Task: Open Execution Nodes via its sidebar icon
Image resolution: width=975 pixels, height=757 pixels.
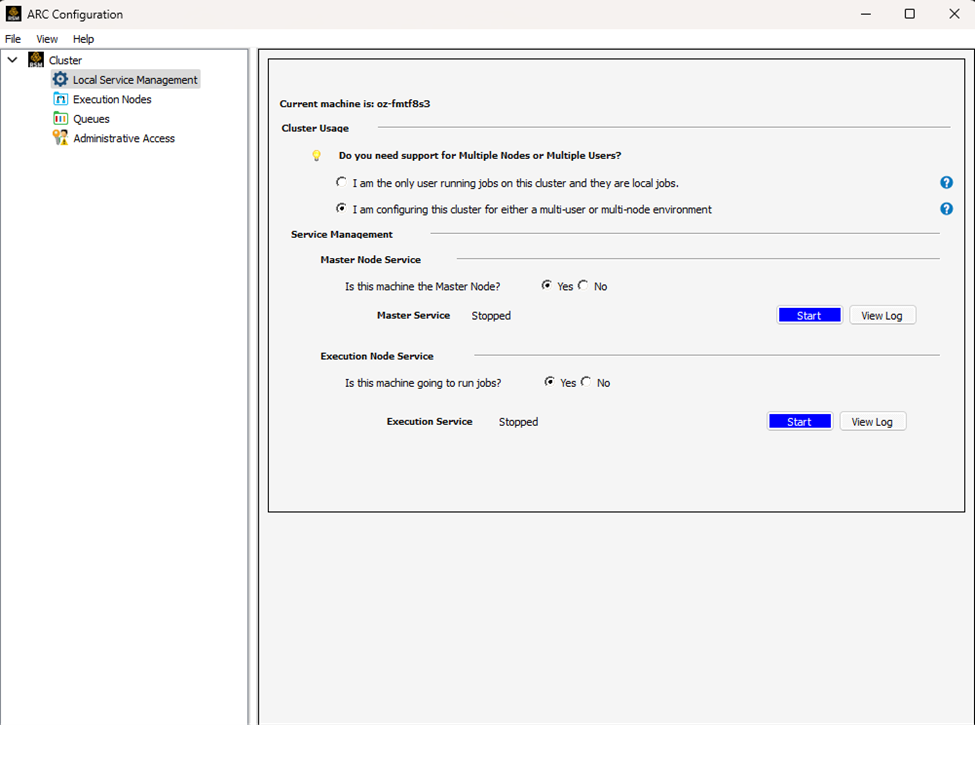Action: [60, 99]
